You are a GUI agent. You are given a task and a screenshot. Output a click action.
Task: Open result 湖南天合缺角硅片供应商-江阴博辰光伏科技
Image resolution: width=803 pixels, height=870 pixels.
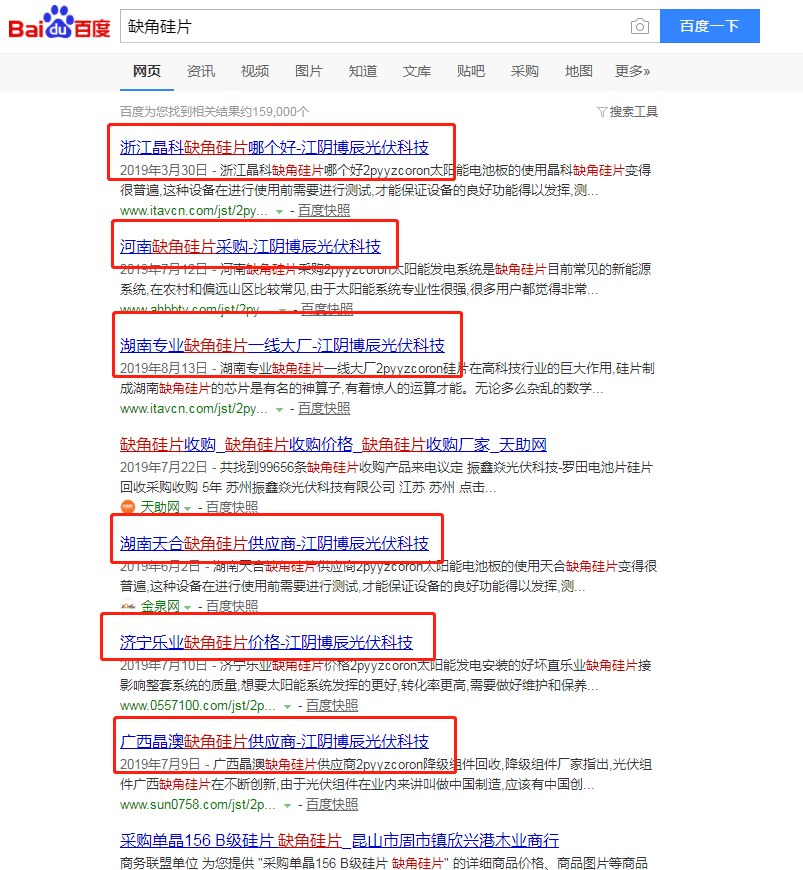click(274, 543)
